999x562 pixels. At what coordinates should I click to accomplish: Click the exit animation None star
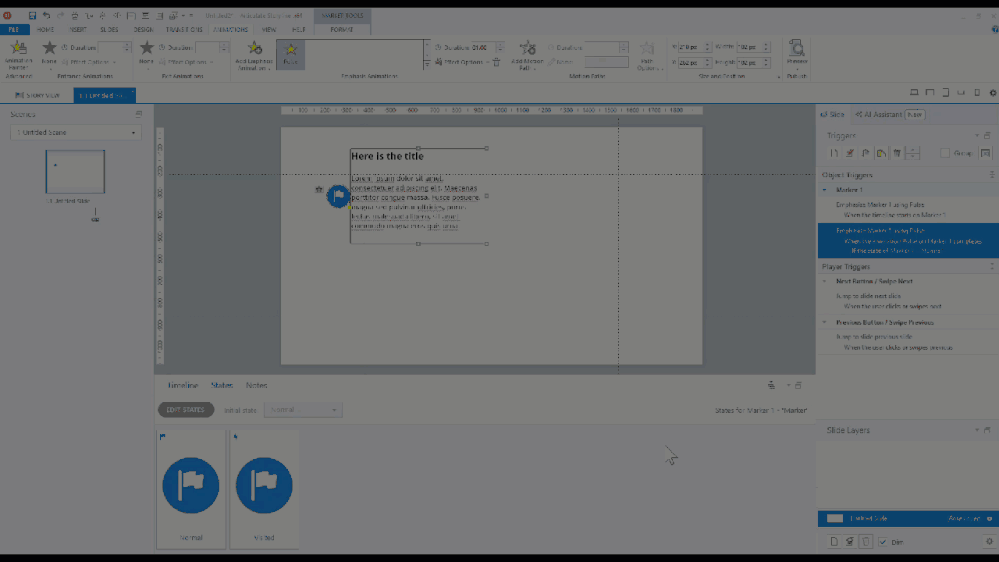tap(147, 48)
